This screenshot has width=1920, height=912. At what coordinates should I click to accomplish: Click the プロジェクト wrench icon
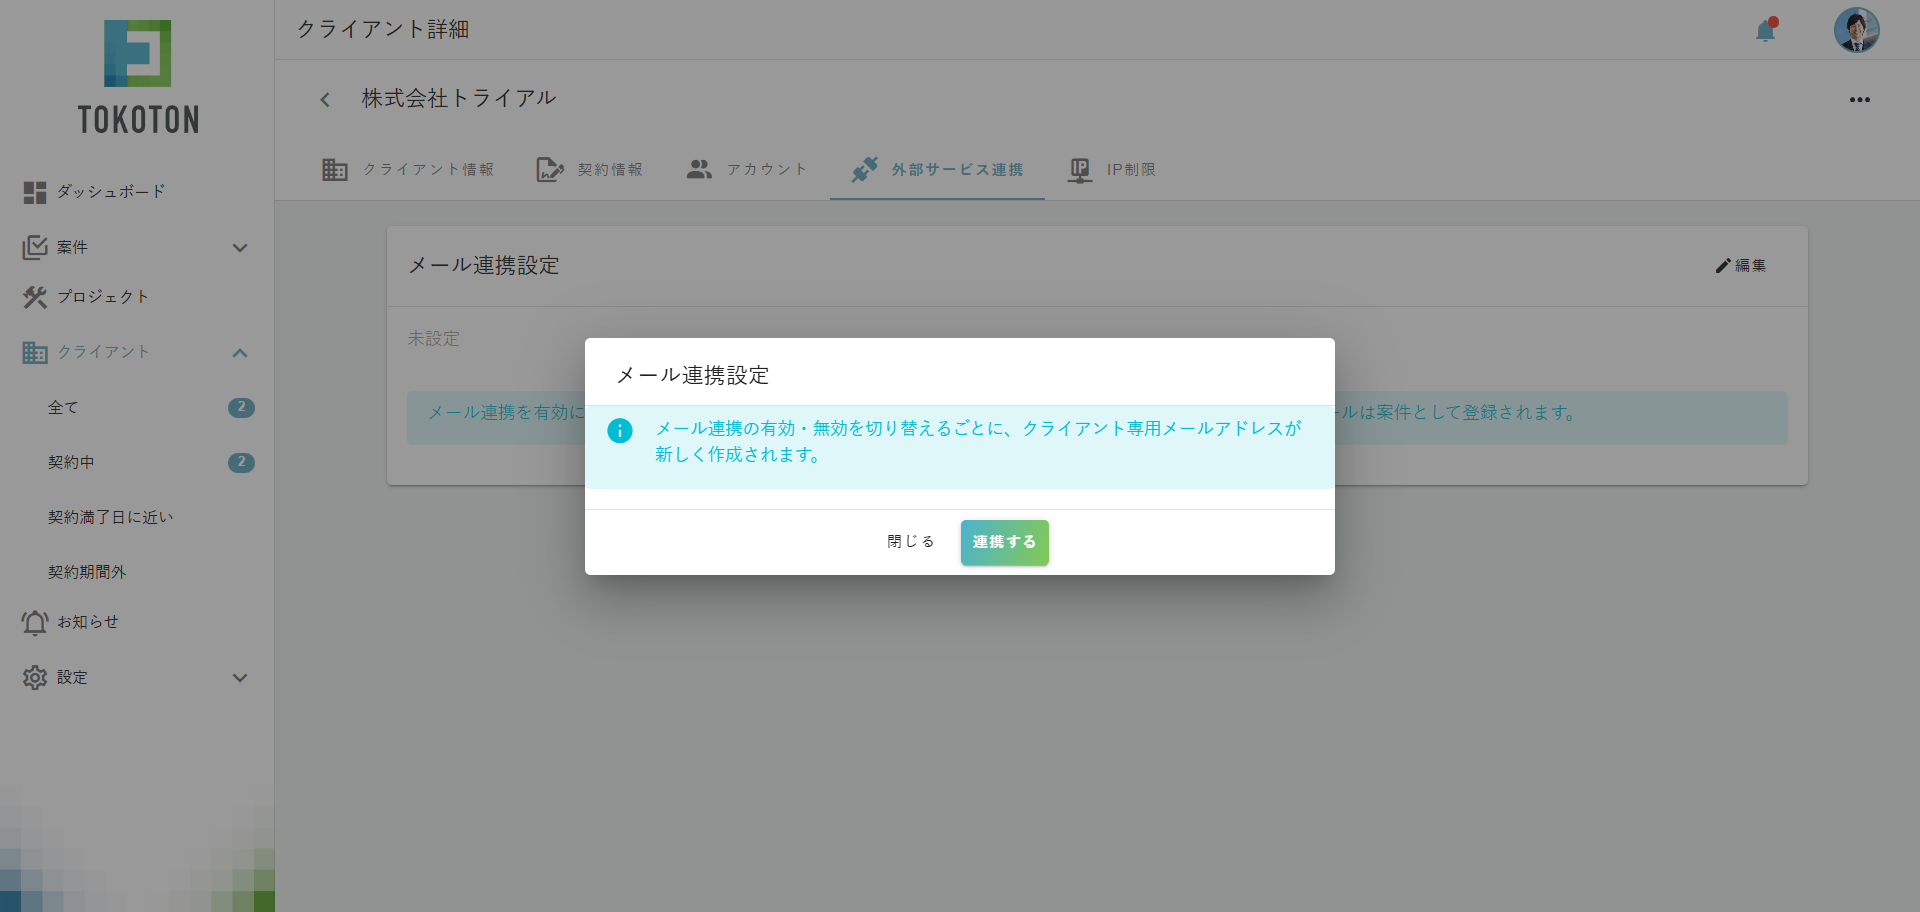[x=34, y=296]
